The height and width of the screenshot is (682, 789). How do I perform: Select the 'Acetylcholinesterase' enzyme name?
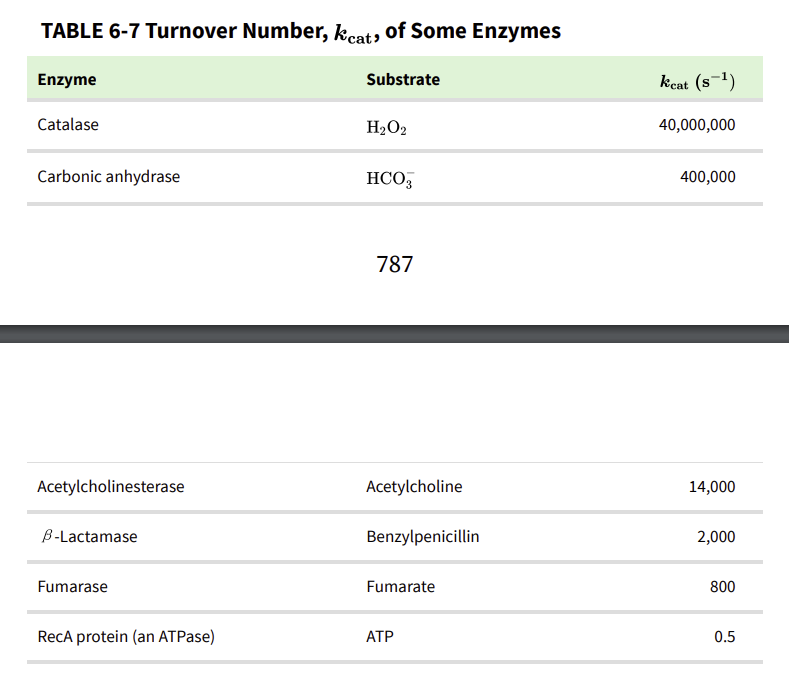tap(111, 487)
